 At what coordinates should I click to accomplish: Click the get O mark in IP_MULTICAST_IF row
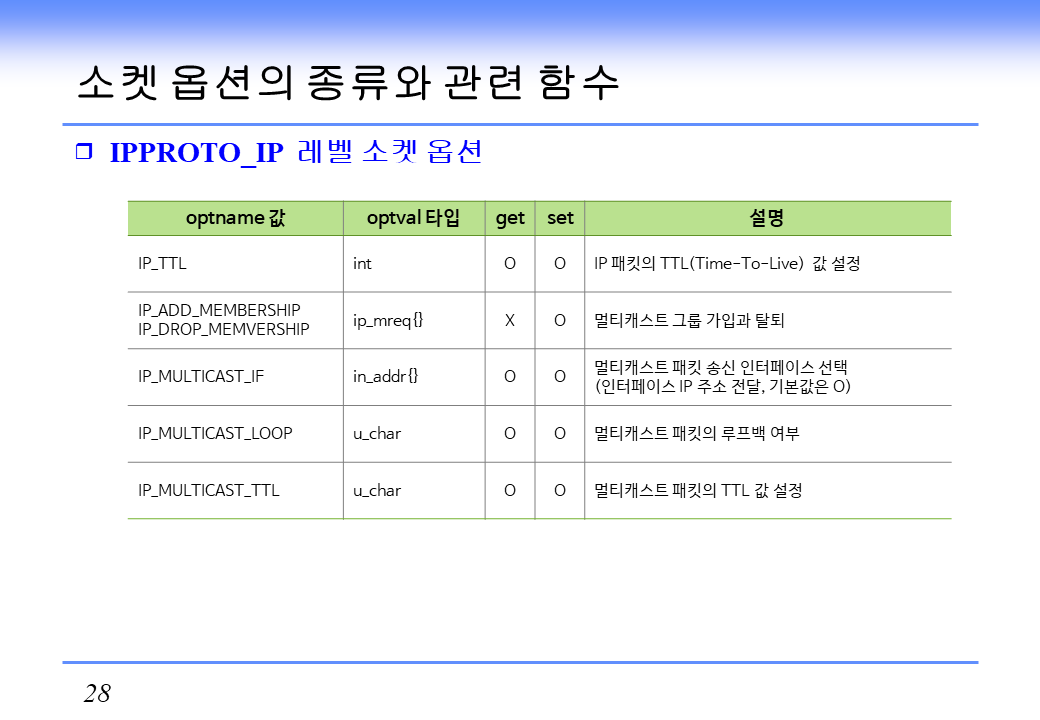510,376
